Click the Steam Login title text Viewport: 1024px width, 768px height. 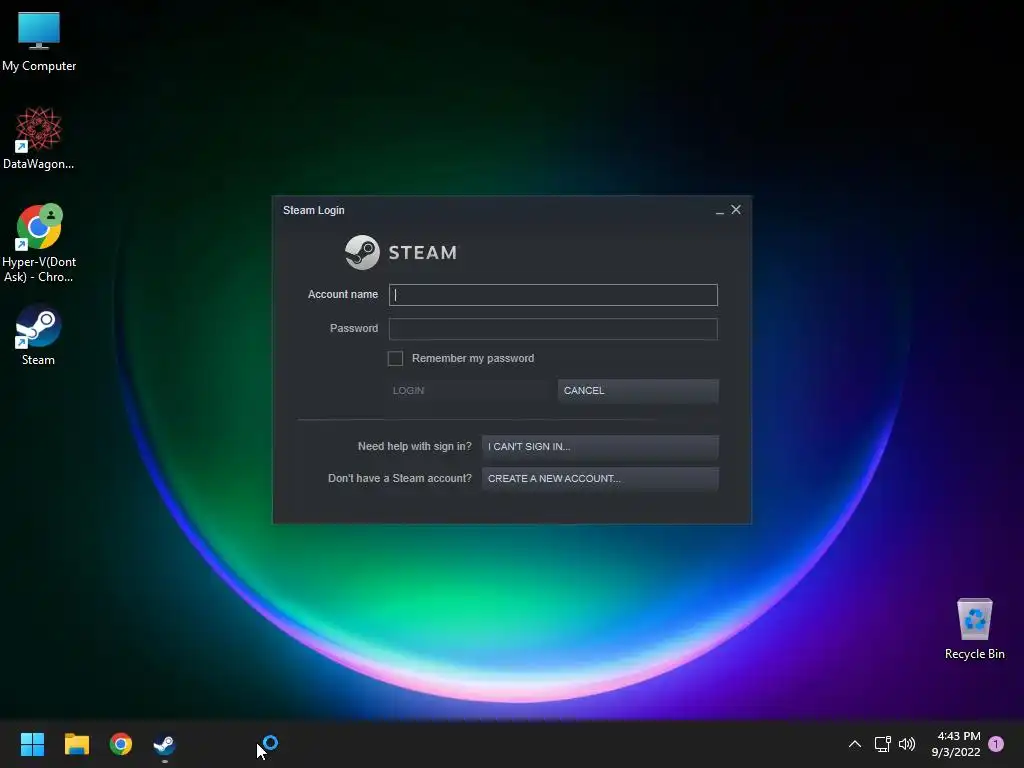point(313,210)
